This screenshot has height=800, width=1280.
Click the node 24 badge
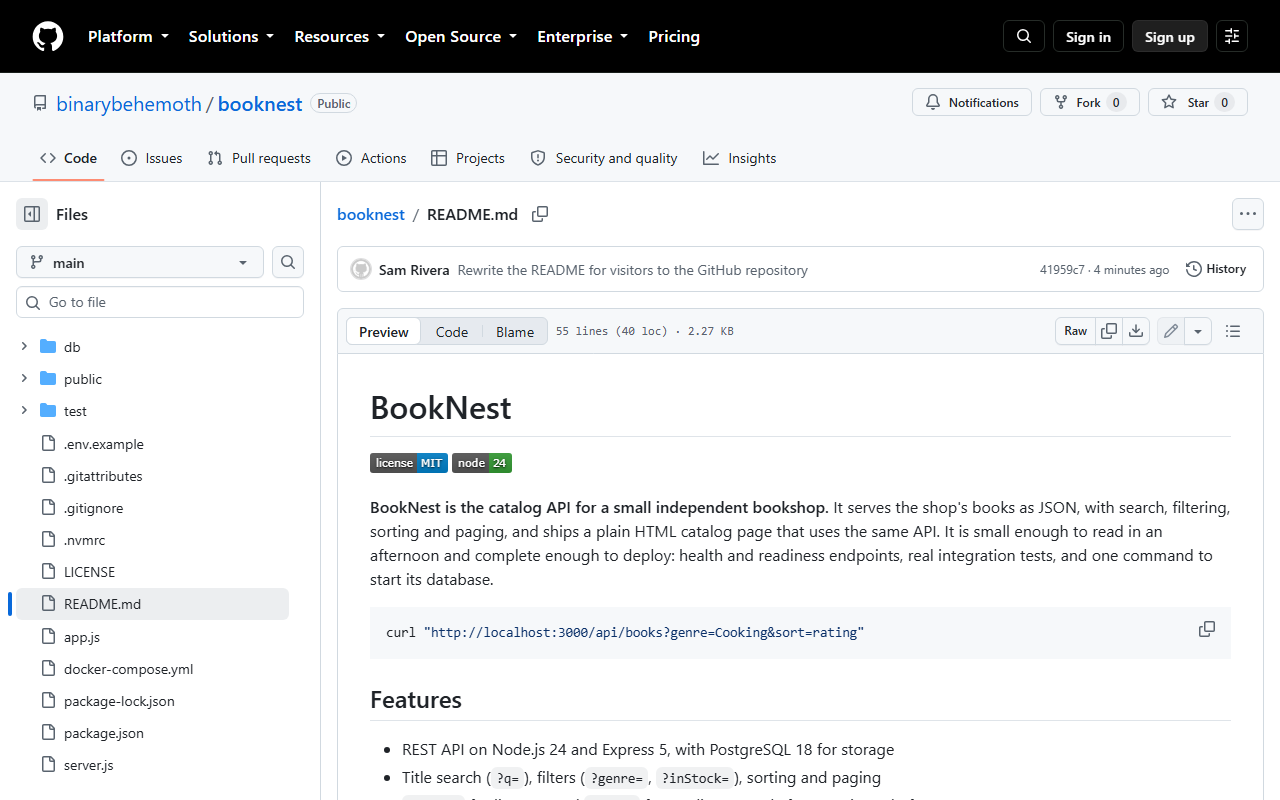(482, 463)
